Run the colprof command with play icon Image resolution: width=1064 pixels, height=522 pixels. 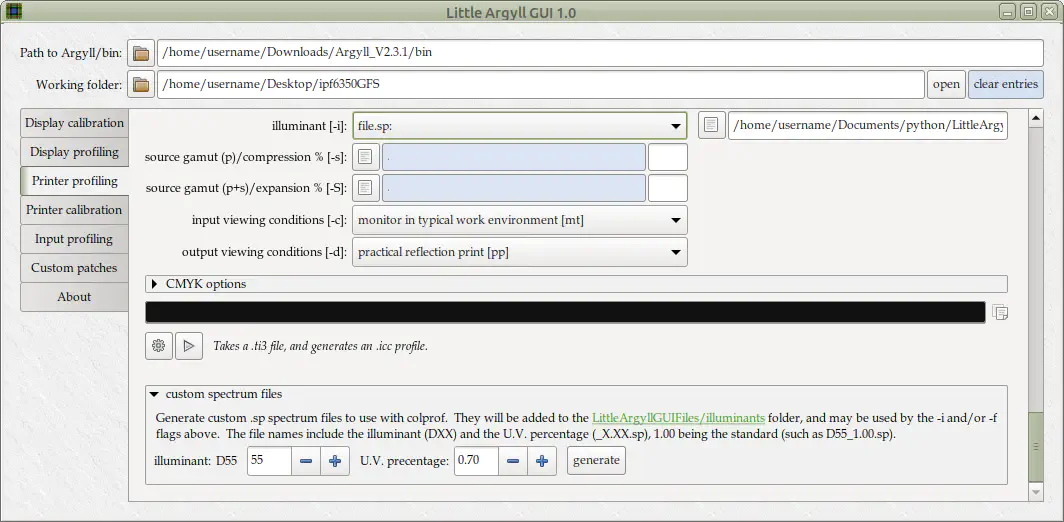click(x=189, y=346)
